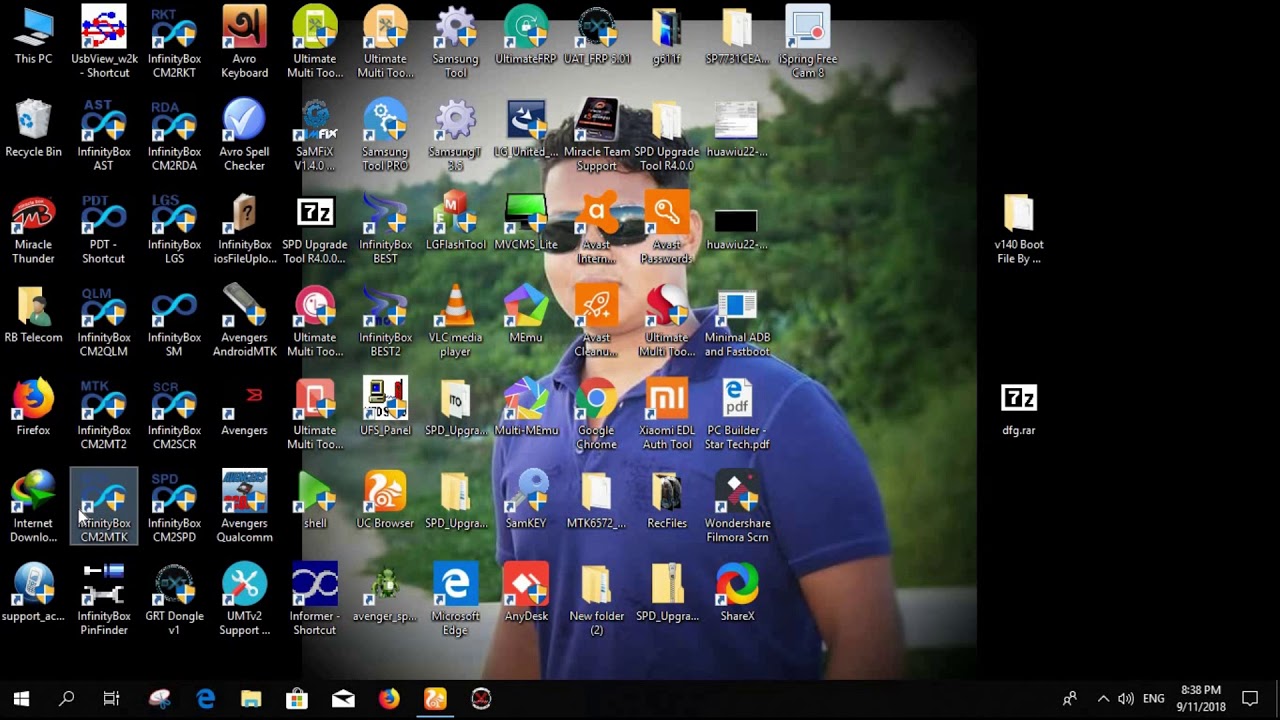Open the SamKEY shortcut
The height and width of the screenshot is (720, 1280).
[x=526, y=501]
